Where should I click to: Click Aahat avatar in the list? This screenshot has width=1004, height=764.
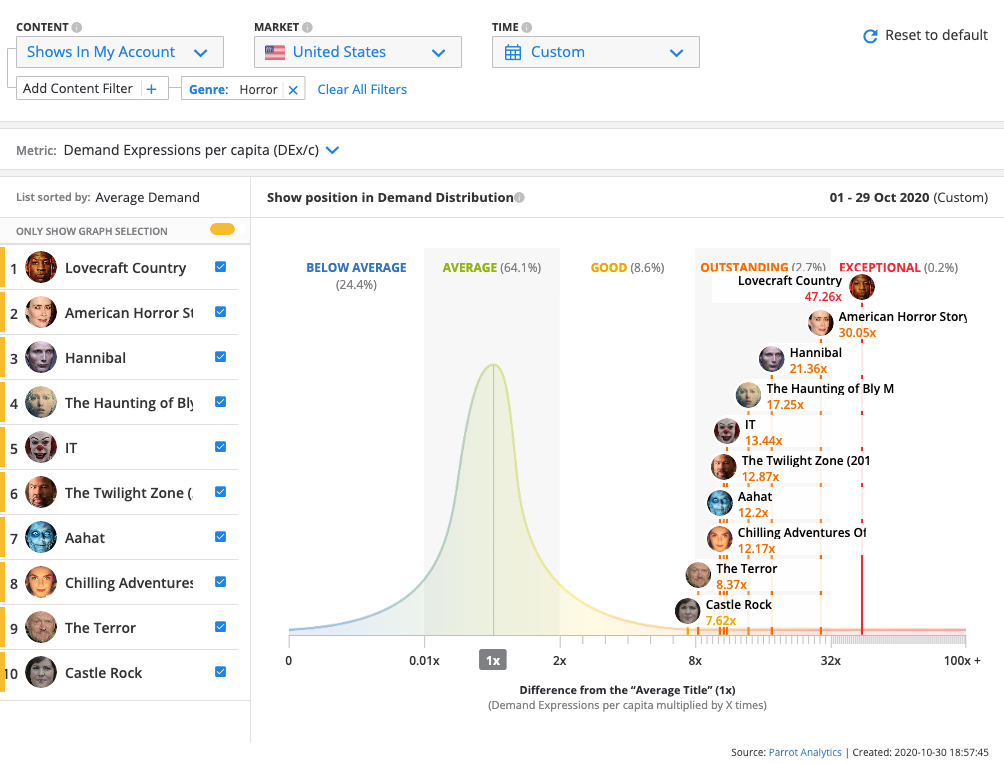pyautogui.click(x=41, y=537)
